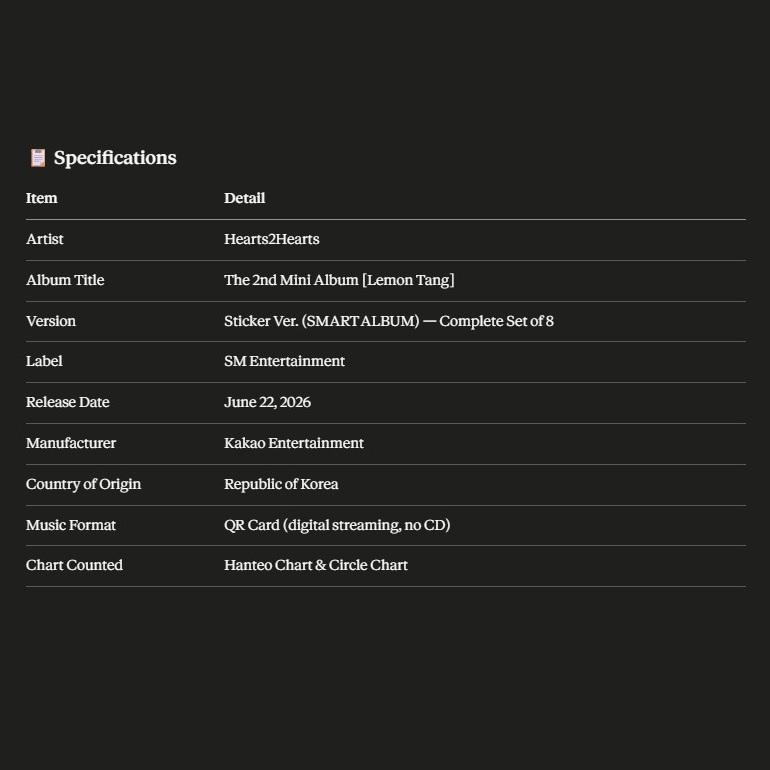Select the Sticker Ver. SMART ALBUM detail
The image size is (770, 770).
click(389, 321)
